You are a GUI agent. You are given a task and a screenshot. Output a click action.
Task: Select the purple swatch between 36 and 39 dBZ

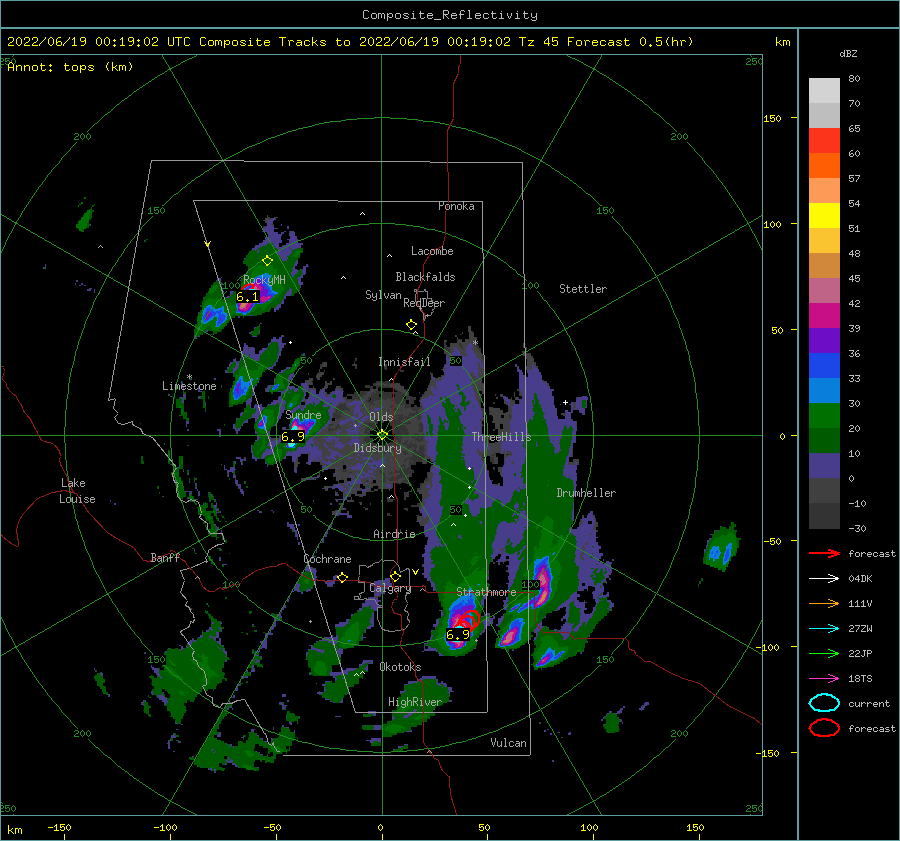point(824,341)
